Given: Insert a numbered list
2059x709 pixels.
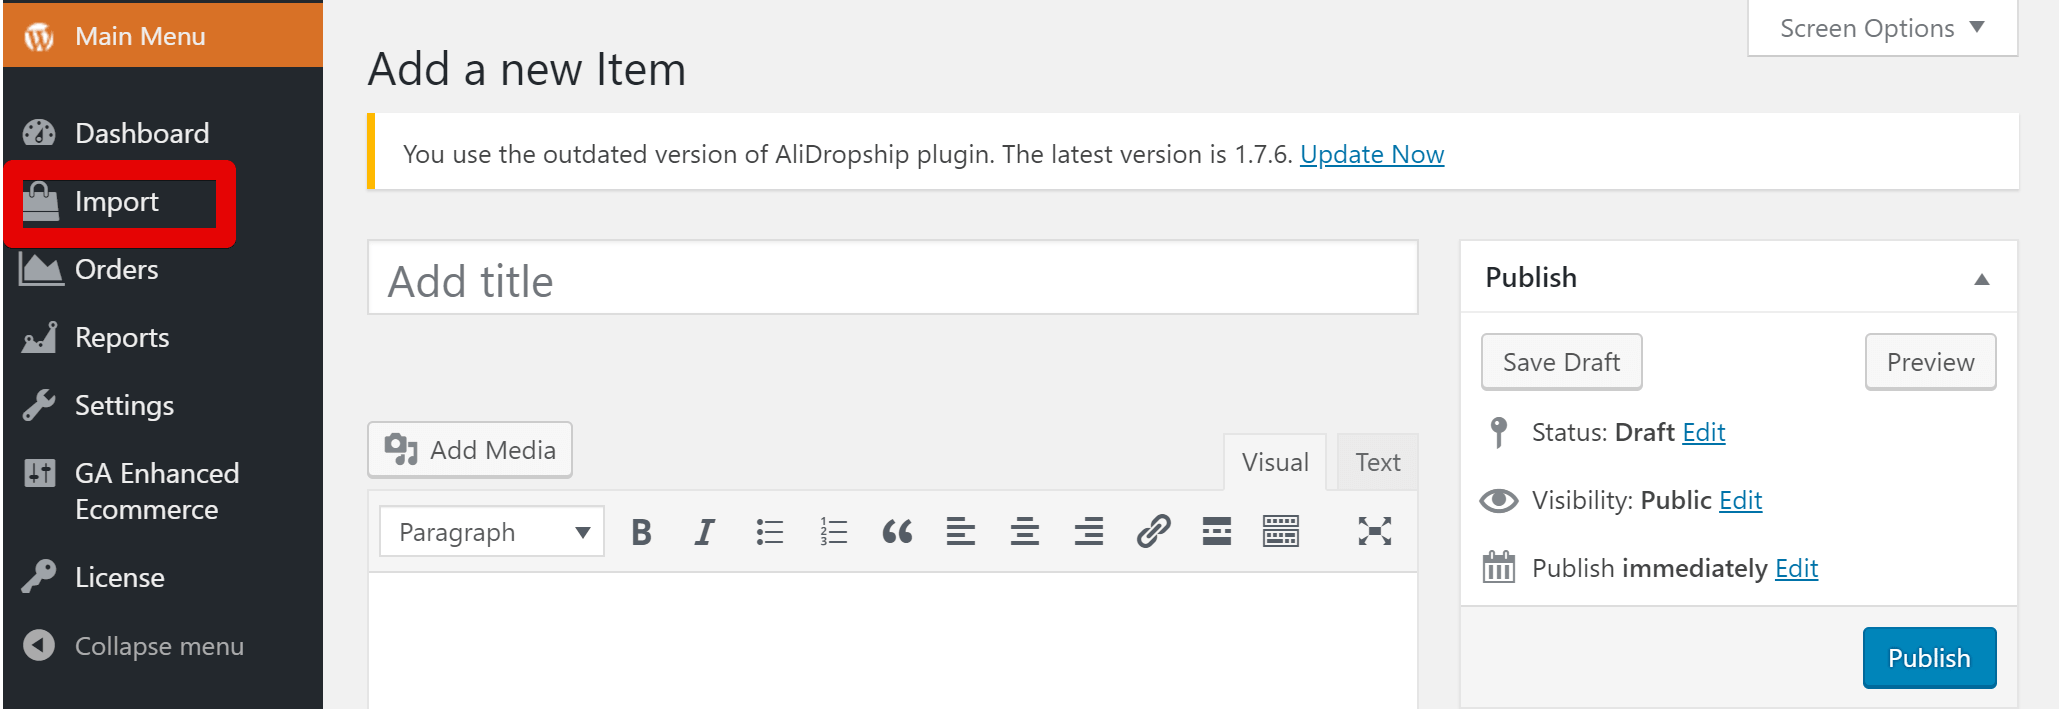Looking at the screenshot, I should [833, 532].
